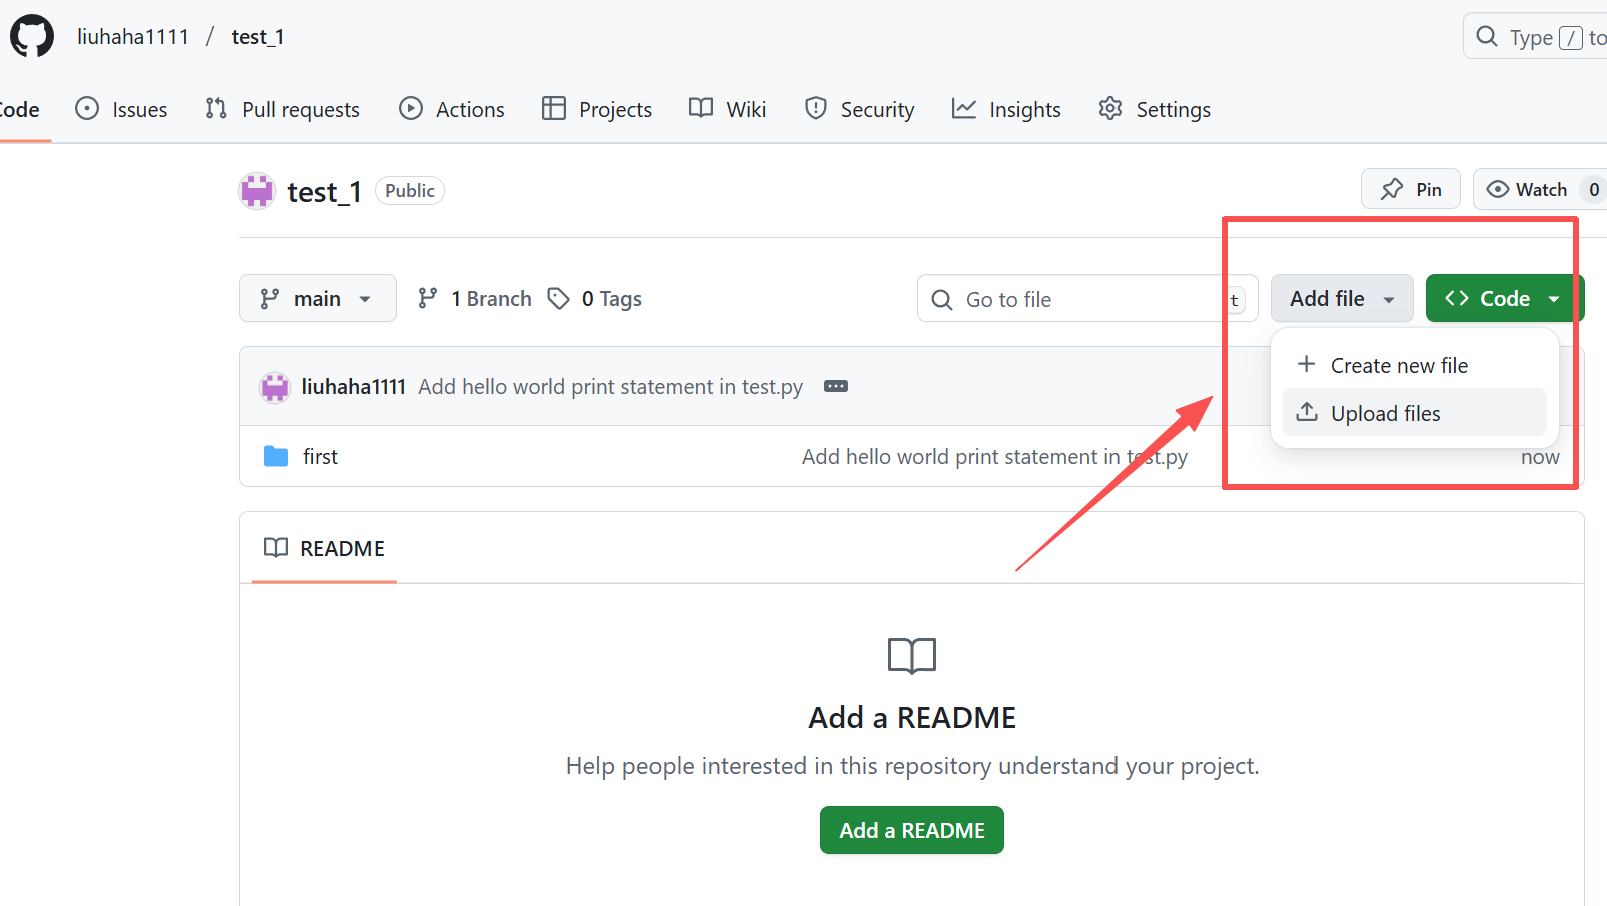Open the first folder
Image resolution: width=1607 pixels, height=906 pixels.
320,457
